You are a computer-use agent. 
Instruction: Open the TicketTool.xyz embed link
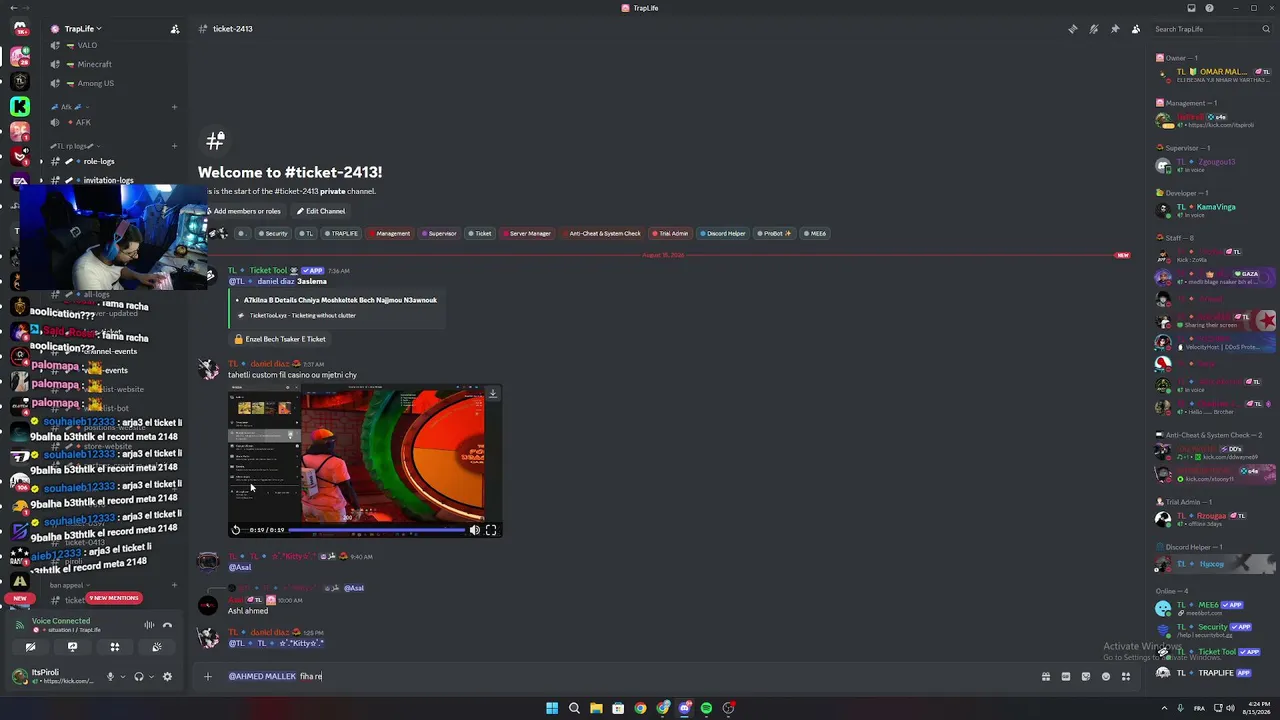pos(302,315)
